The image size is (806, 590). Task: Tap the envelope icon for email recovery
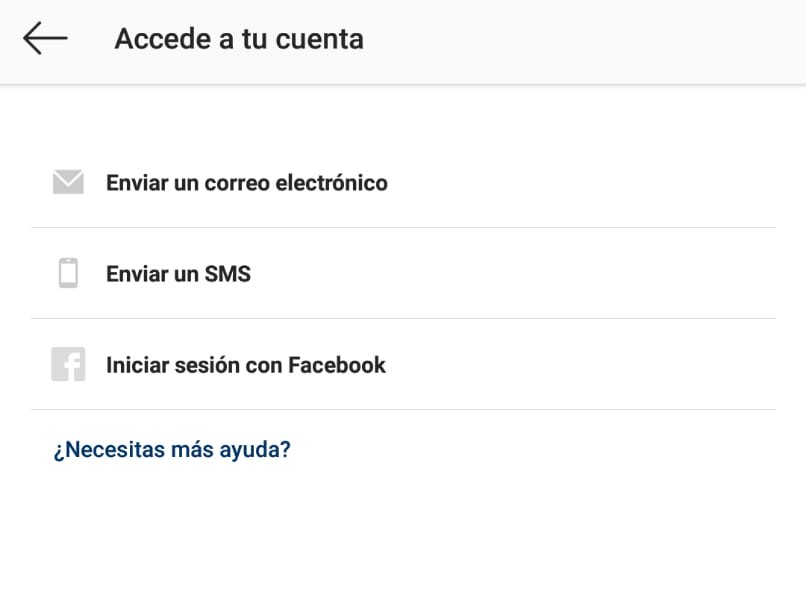pyautogui.click(x=68, y=182)
